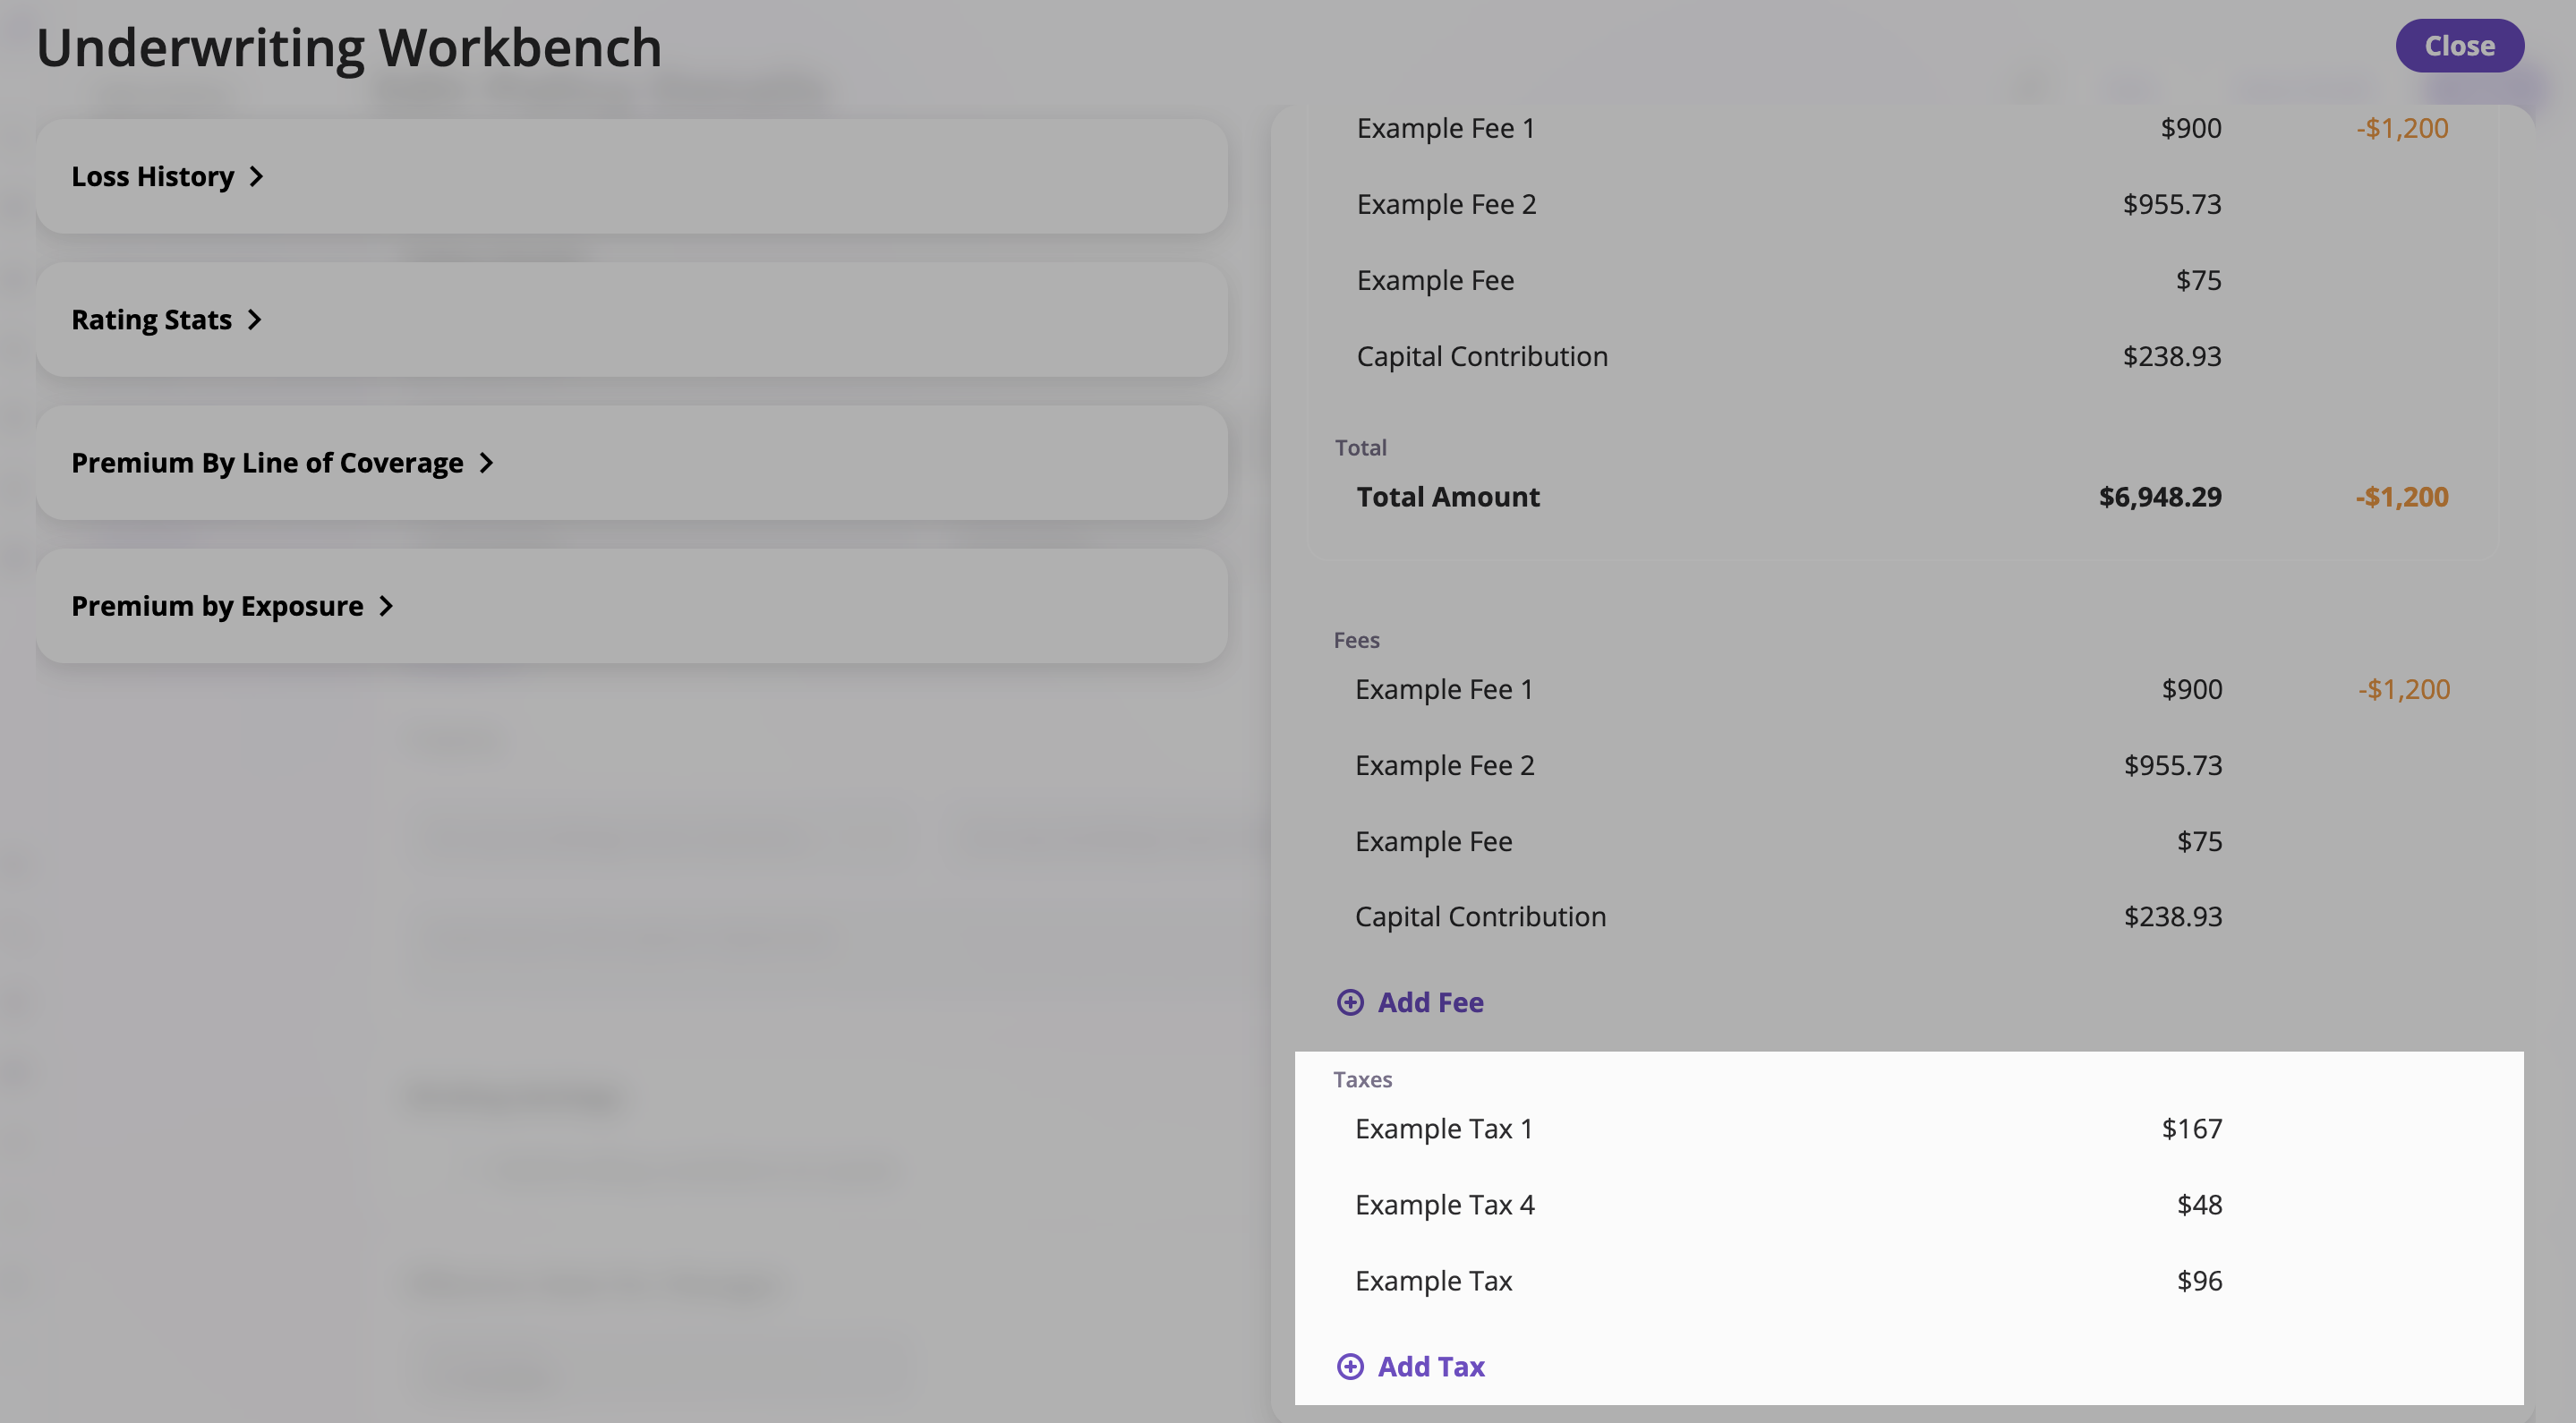
Task: Click the Premium by Exposure card title
Action: 217,606
